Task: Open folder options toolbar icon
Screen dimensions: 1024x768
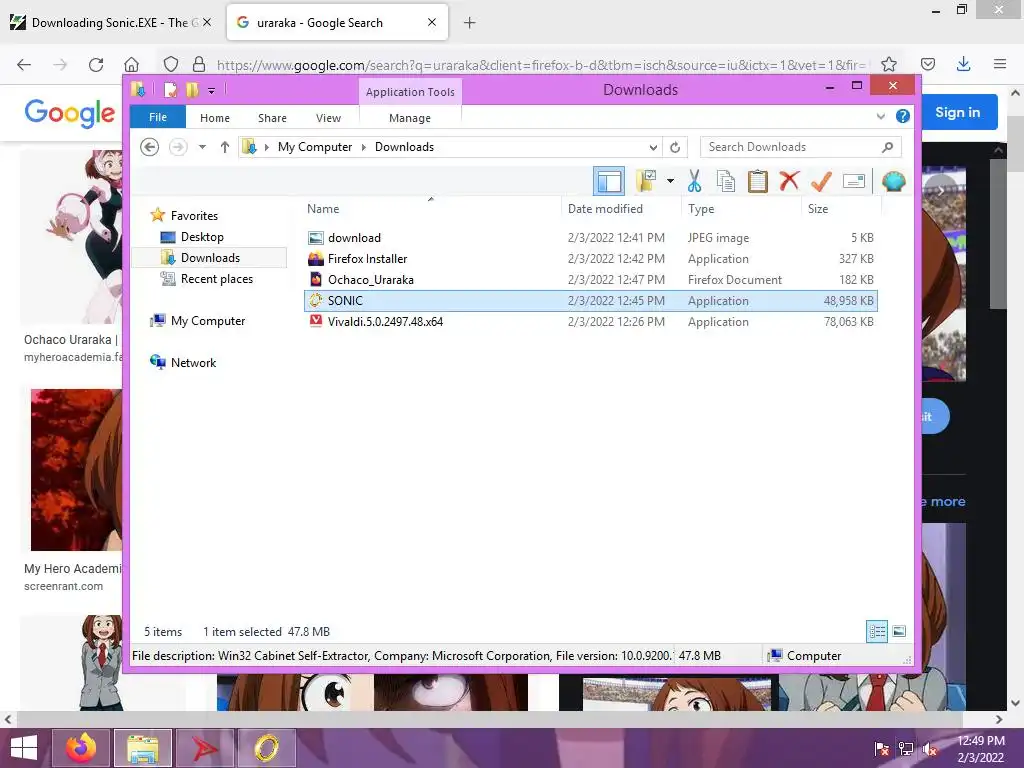Action: pyautogui.click(x=646, y=181)
